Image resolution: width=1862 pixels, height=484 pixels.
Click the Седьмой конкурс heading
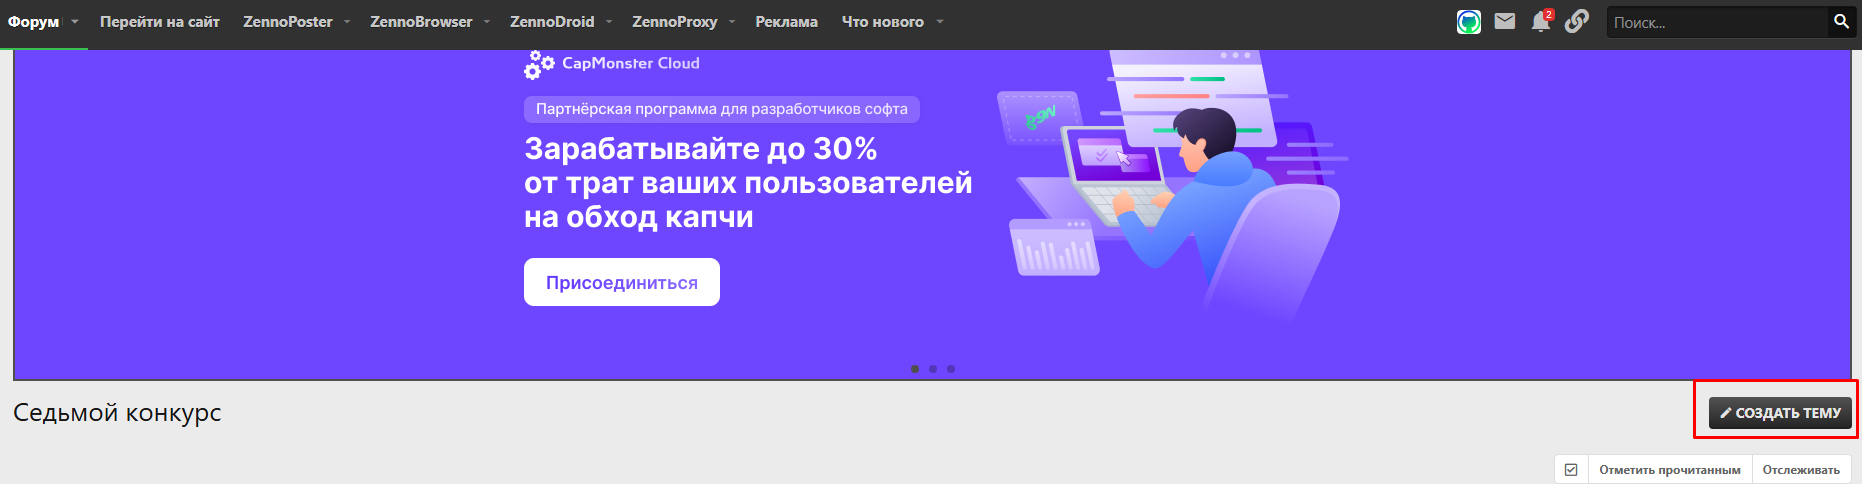click(x=117, y=413)
